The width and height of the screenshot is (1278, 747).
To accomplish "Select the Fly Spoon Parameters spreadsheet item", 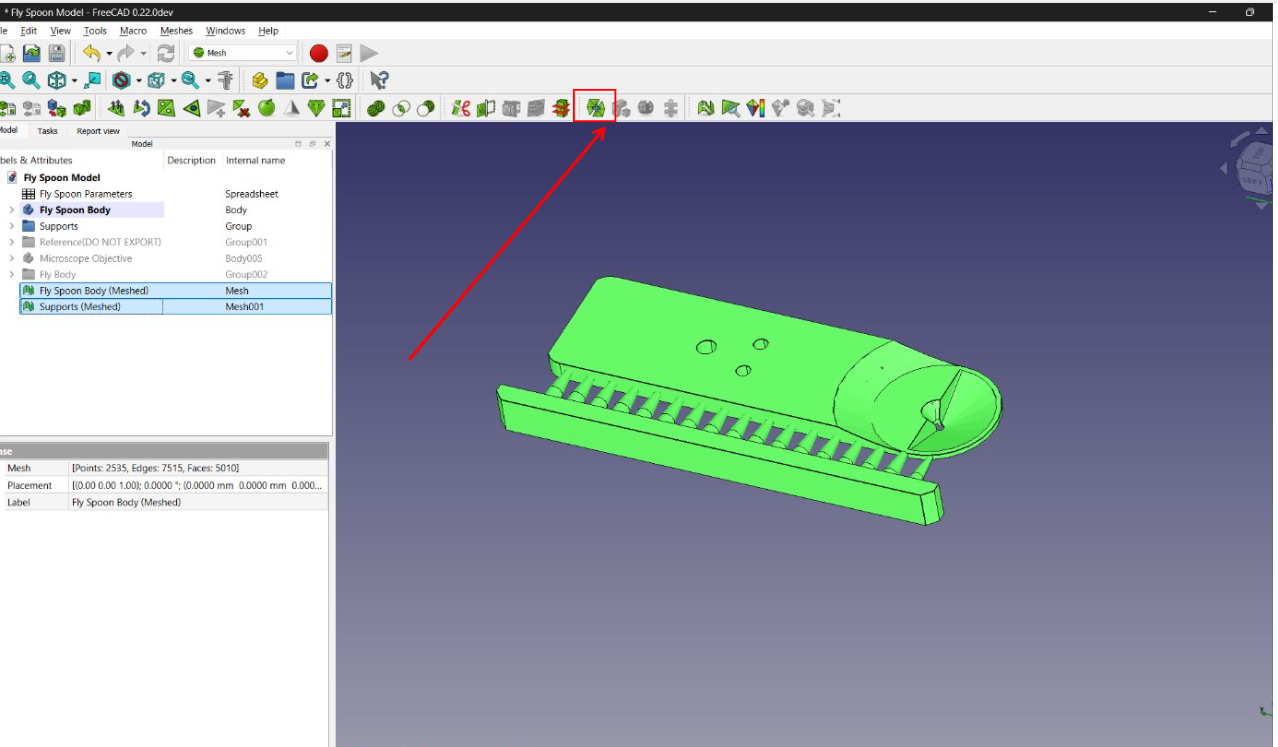I will (x=86, y=194).
